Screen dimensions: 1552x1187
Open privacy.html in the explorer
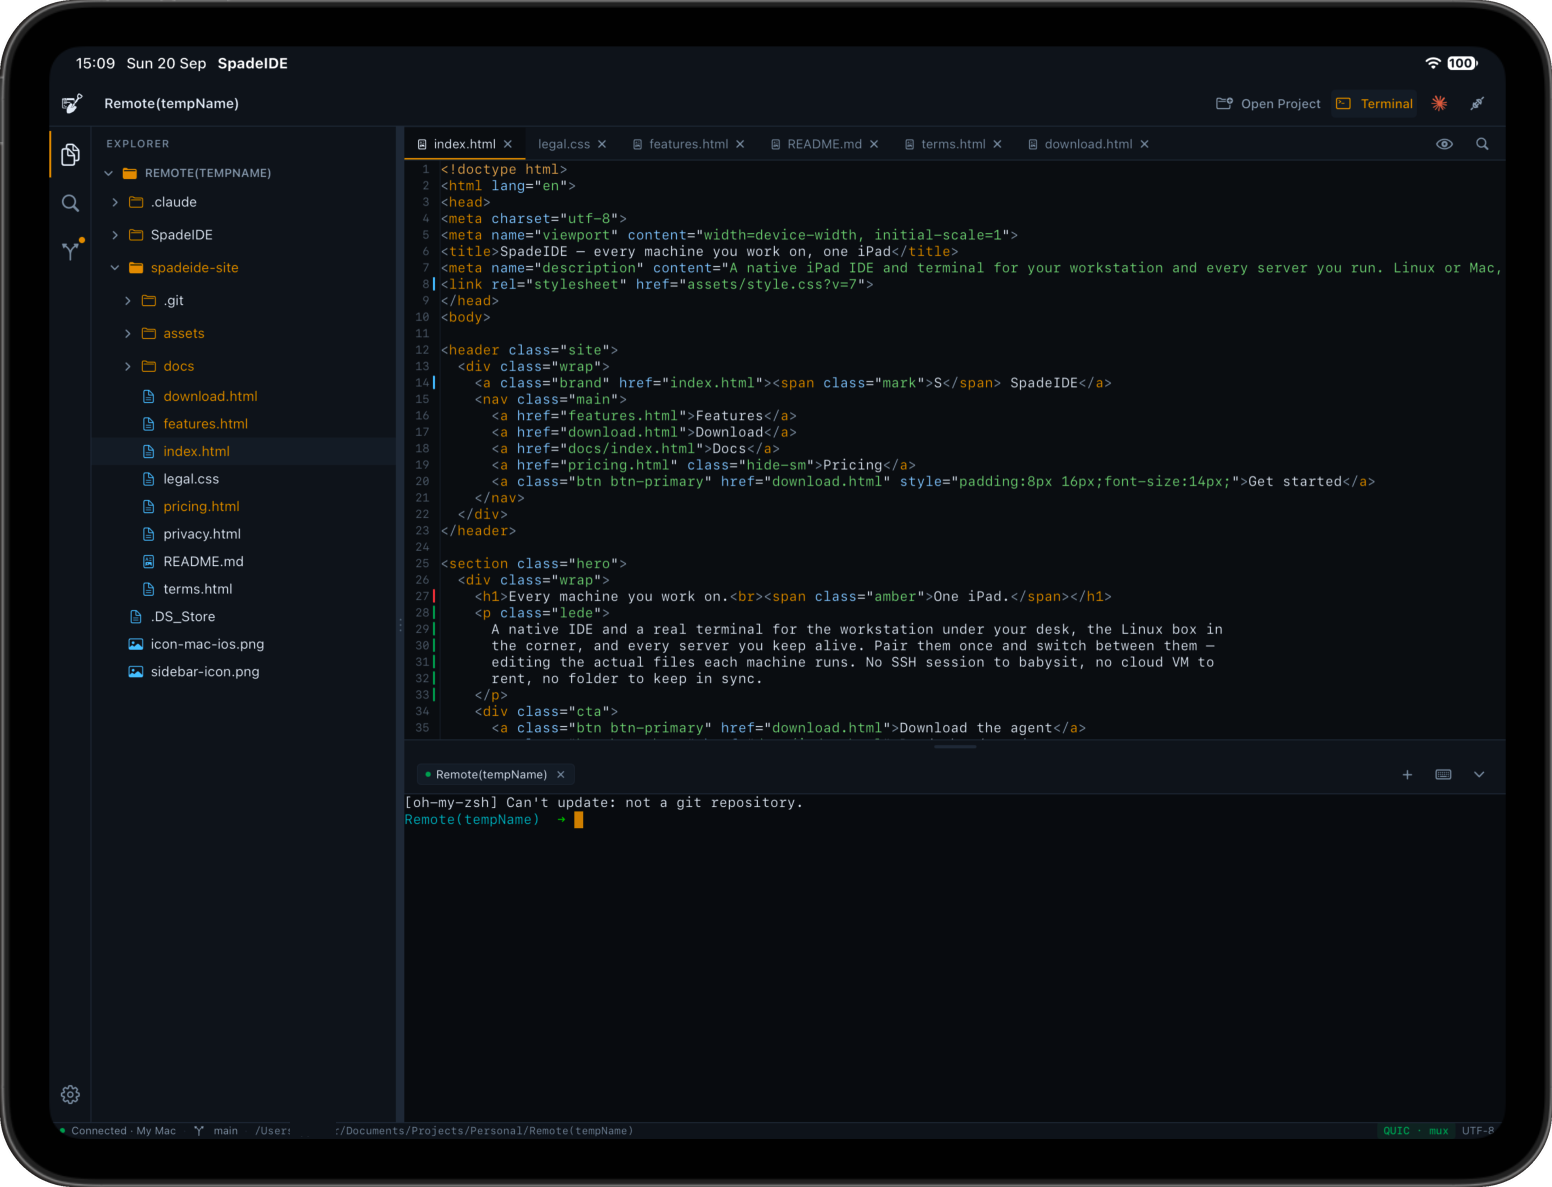202,534
